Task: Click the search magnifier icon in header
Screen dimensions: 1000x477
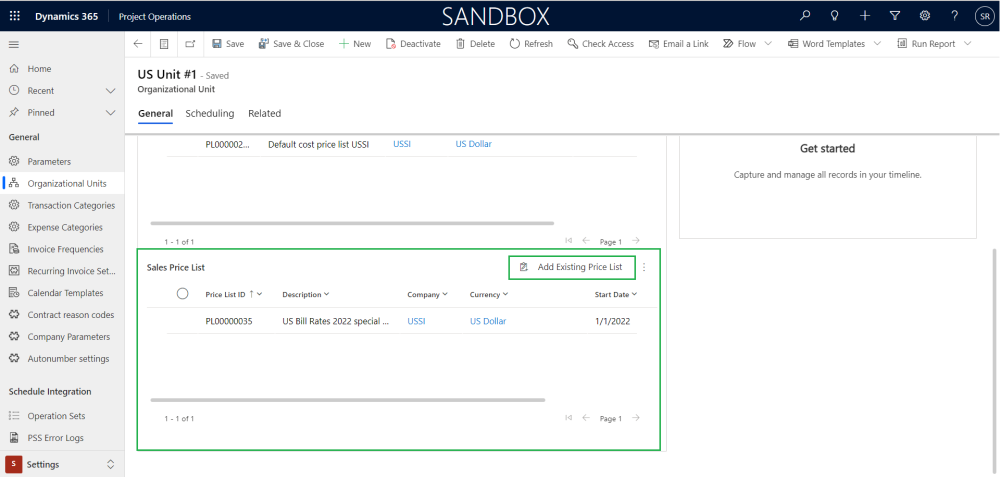Action: tap(805, 16)
